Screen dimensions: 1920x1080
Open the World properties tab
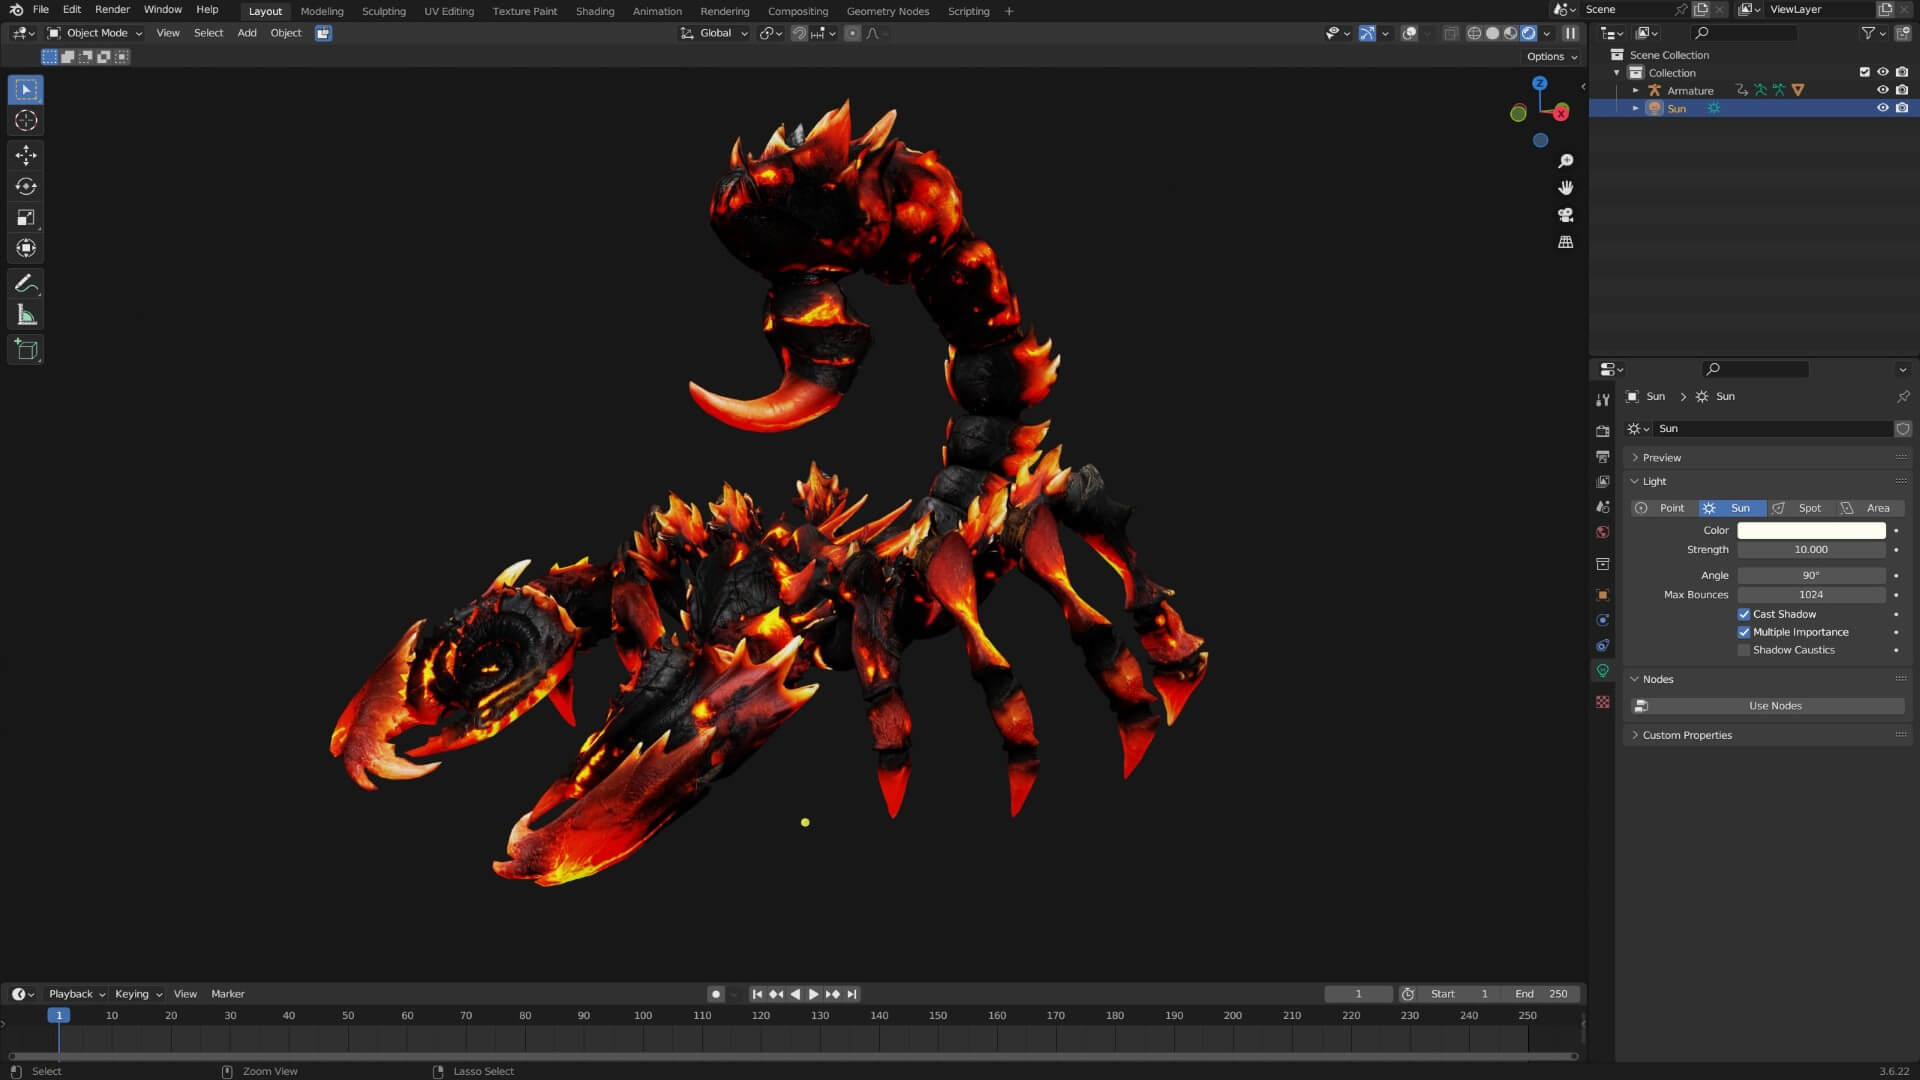(1603, 532)
